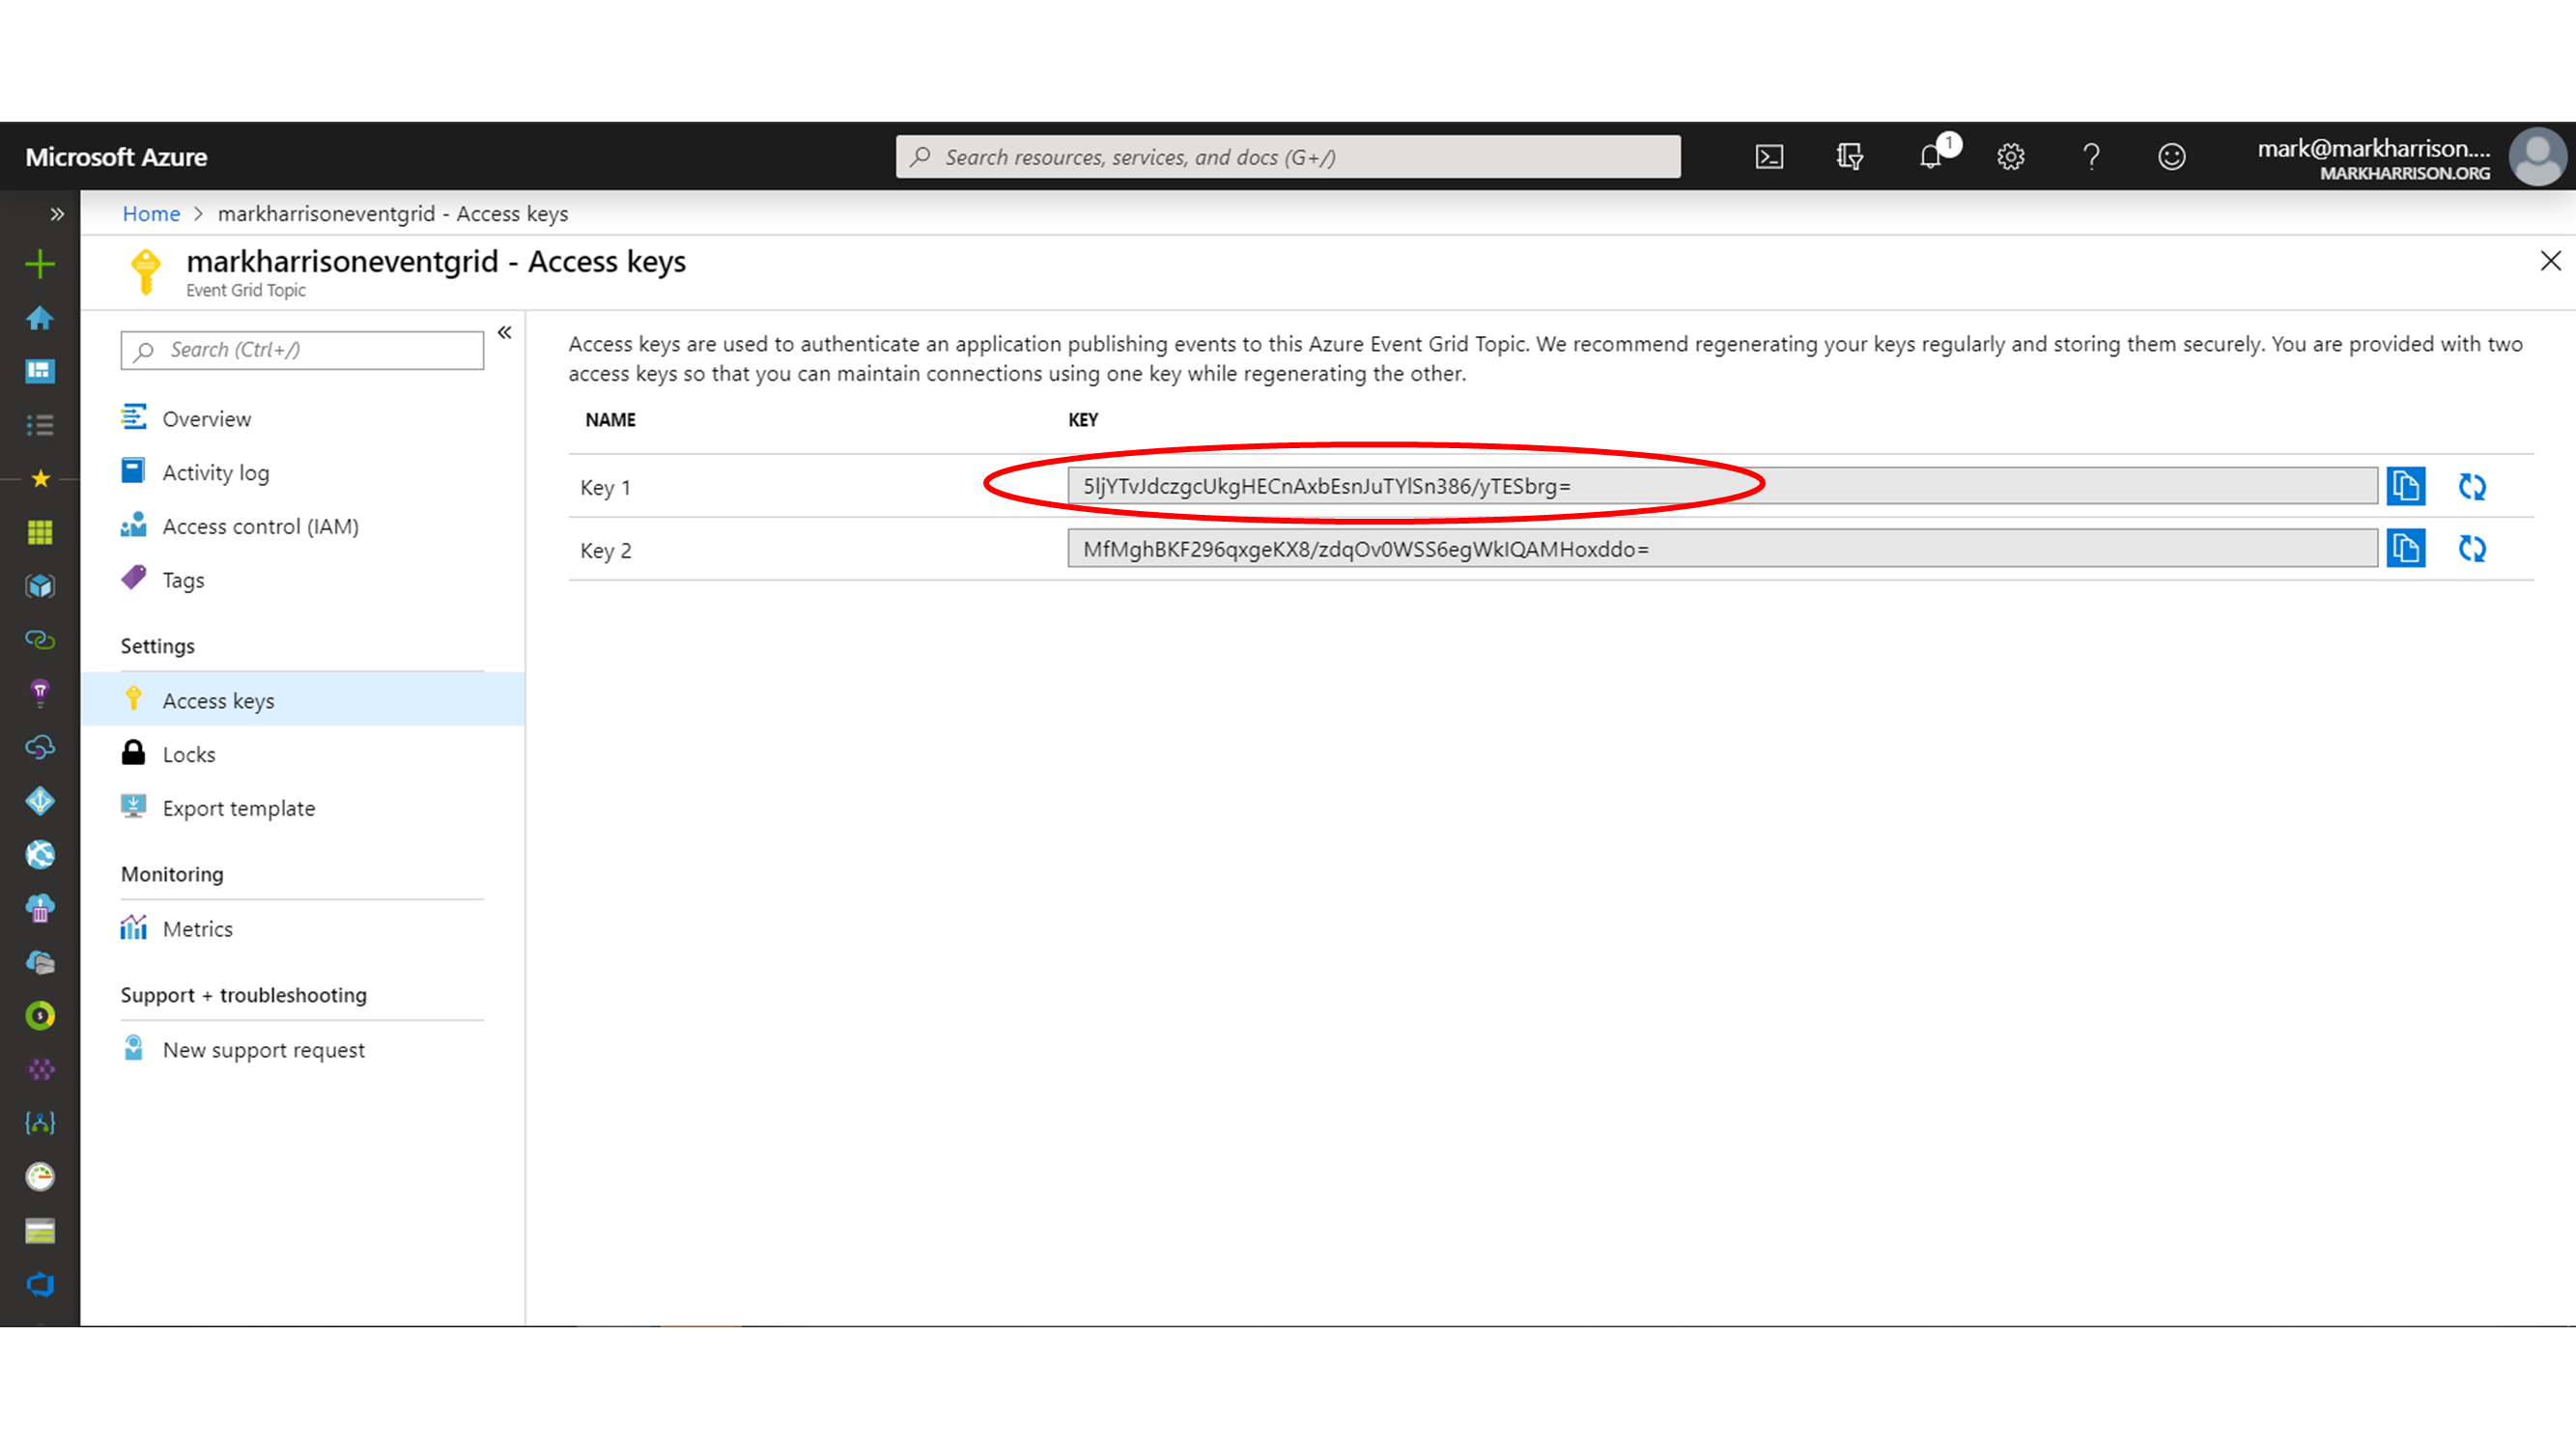Expand the left portal sidebar

click(57, 214)
